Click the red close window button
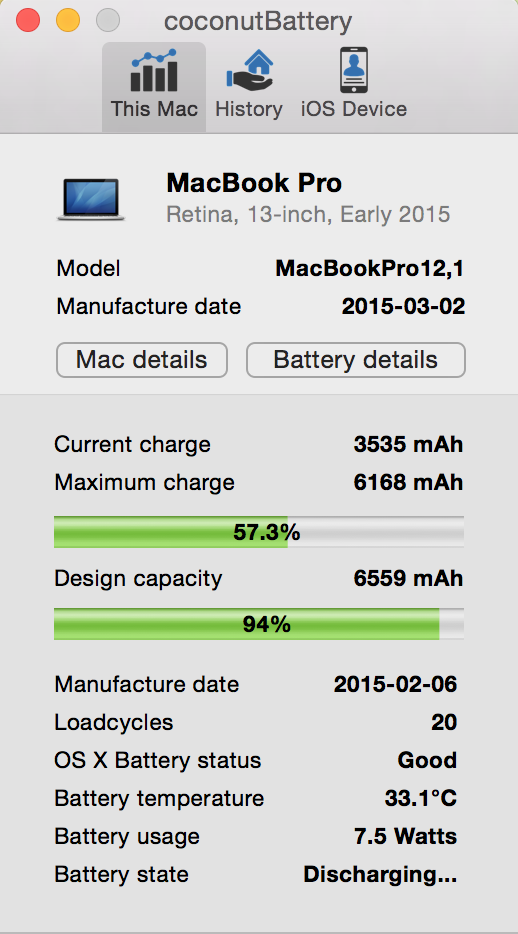Viewport: 518px width, 934px height. [x=28, y=21]
